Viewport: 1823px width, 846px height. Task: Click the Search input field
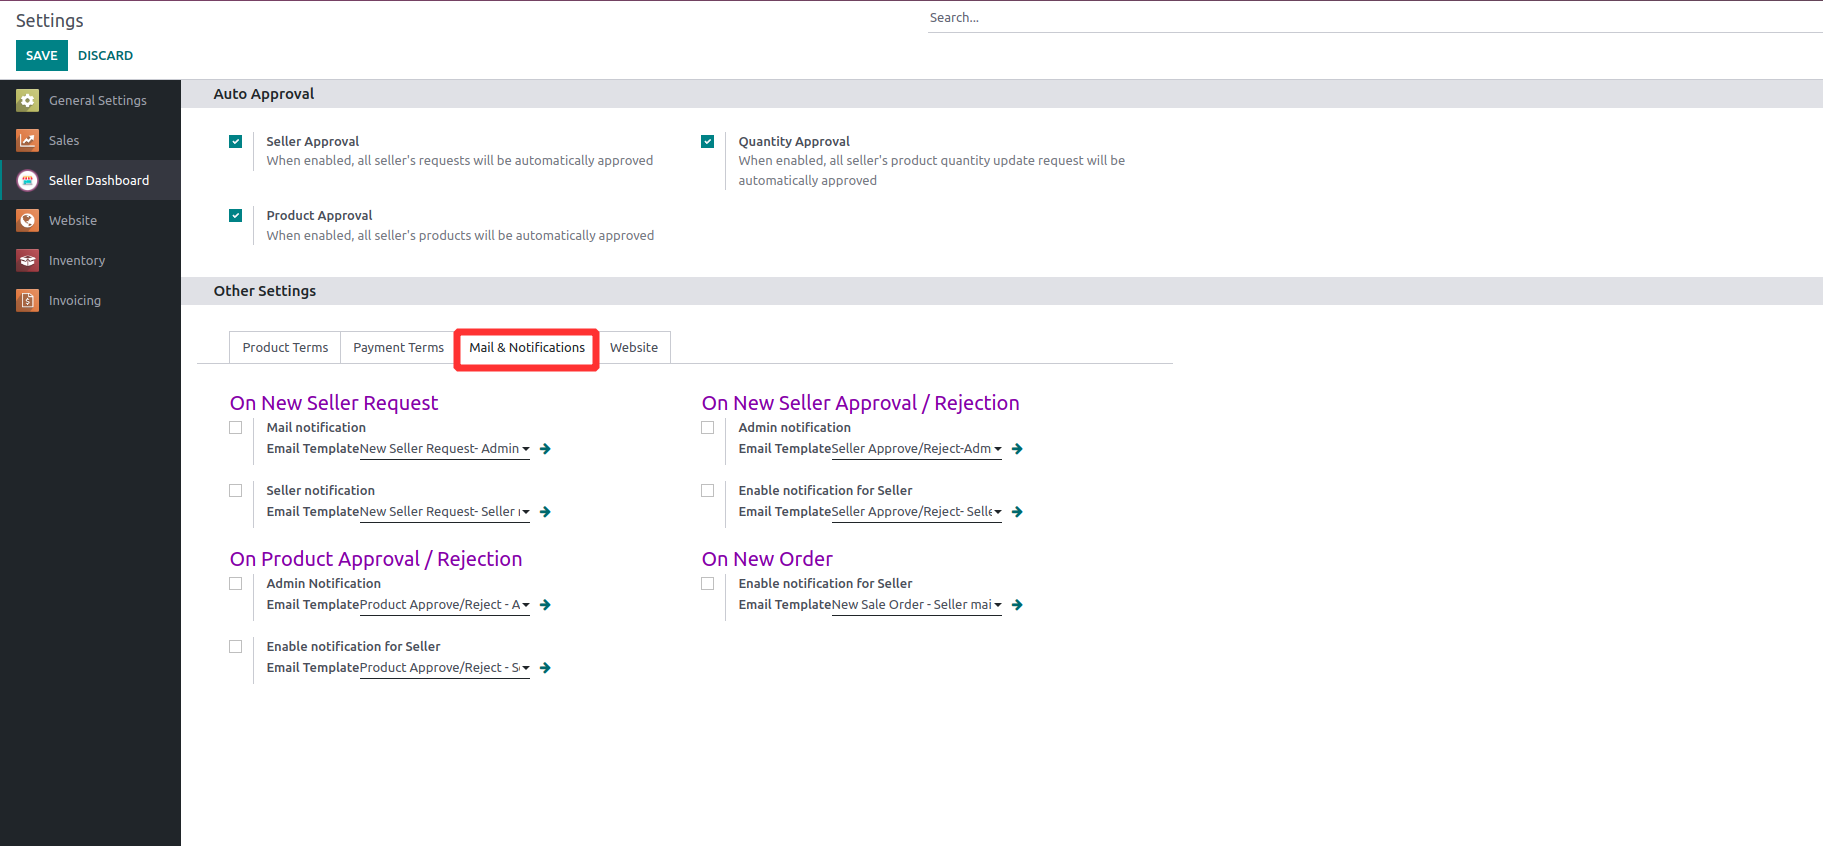1370,18
